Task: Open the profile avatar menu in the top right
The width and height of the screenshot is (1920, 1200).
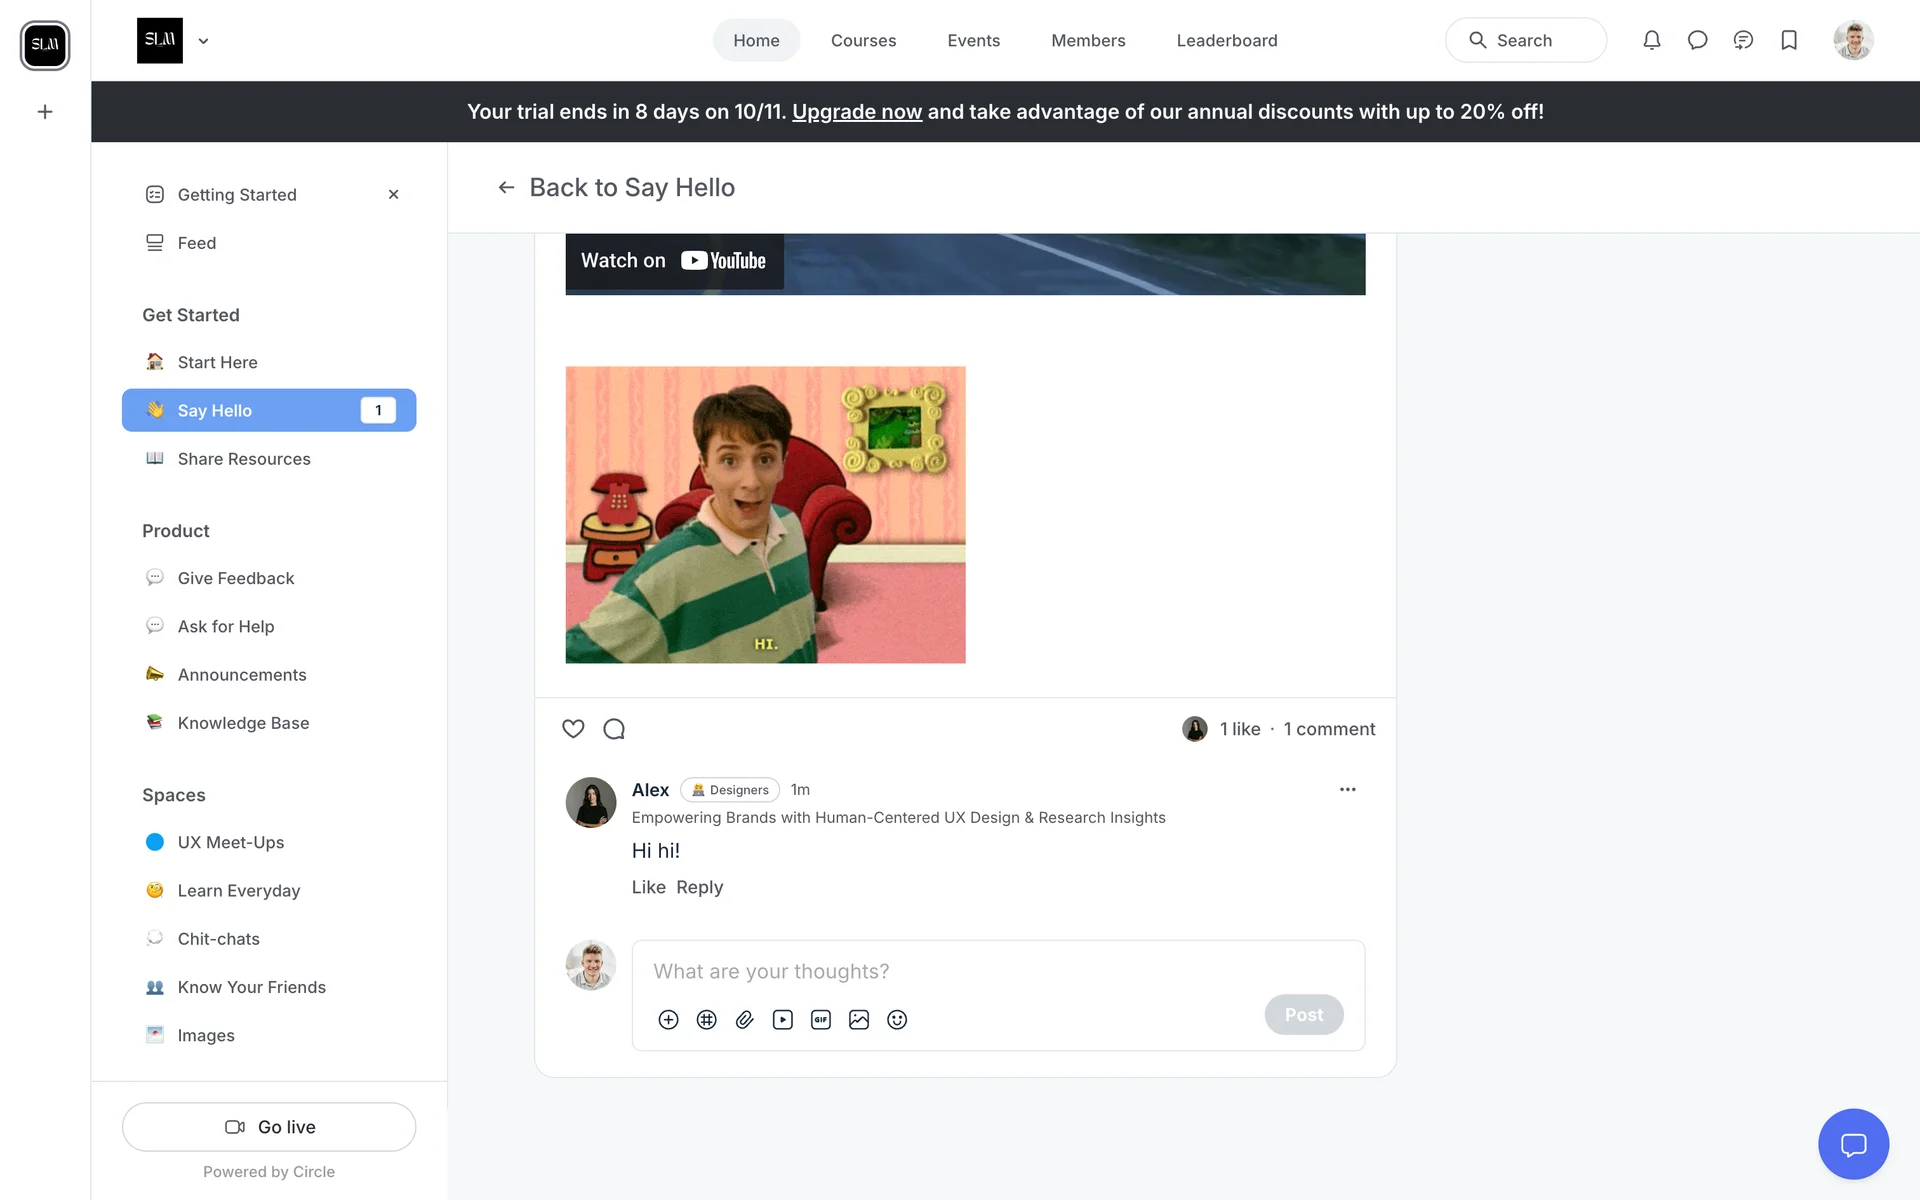Action: (x=1852, y=40)
